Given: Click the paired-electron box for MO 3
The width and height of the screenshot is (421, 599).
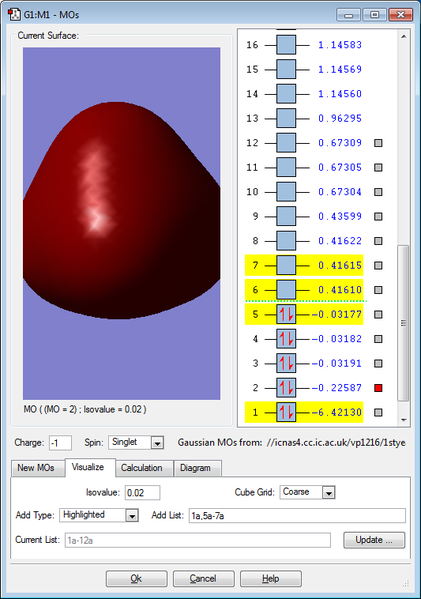Looking at the screenshot, I should pos(286,363).
